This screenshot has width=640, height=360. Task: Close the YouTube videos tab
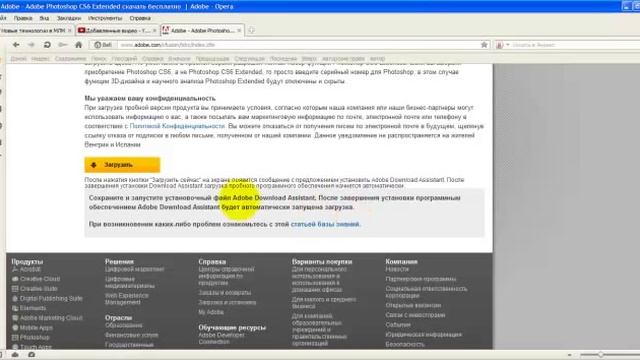(154, 31)
